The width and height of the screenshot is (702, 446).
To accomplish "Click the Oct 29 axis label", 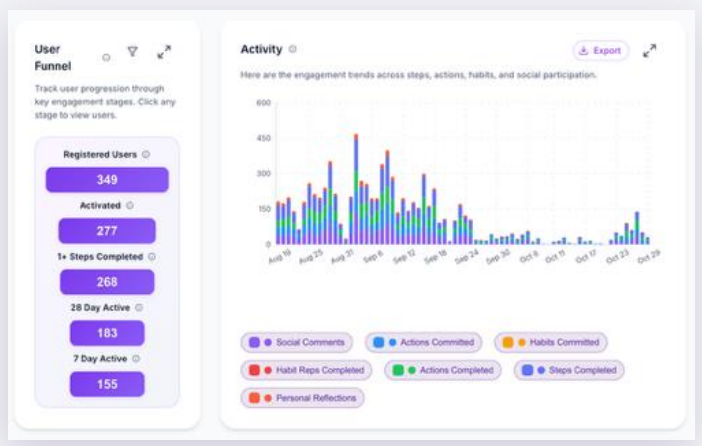I will (x=649, y=257).
